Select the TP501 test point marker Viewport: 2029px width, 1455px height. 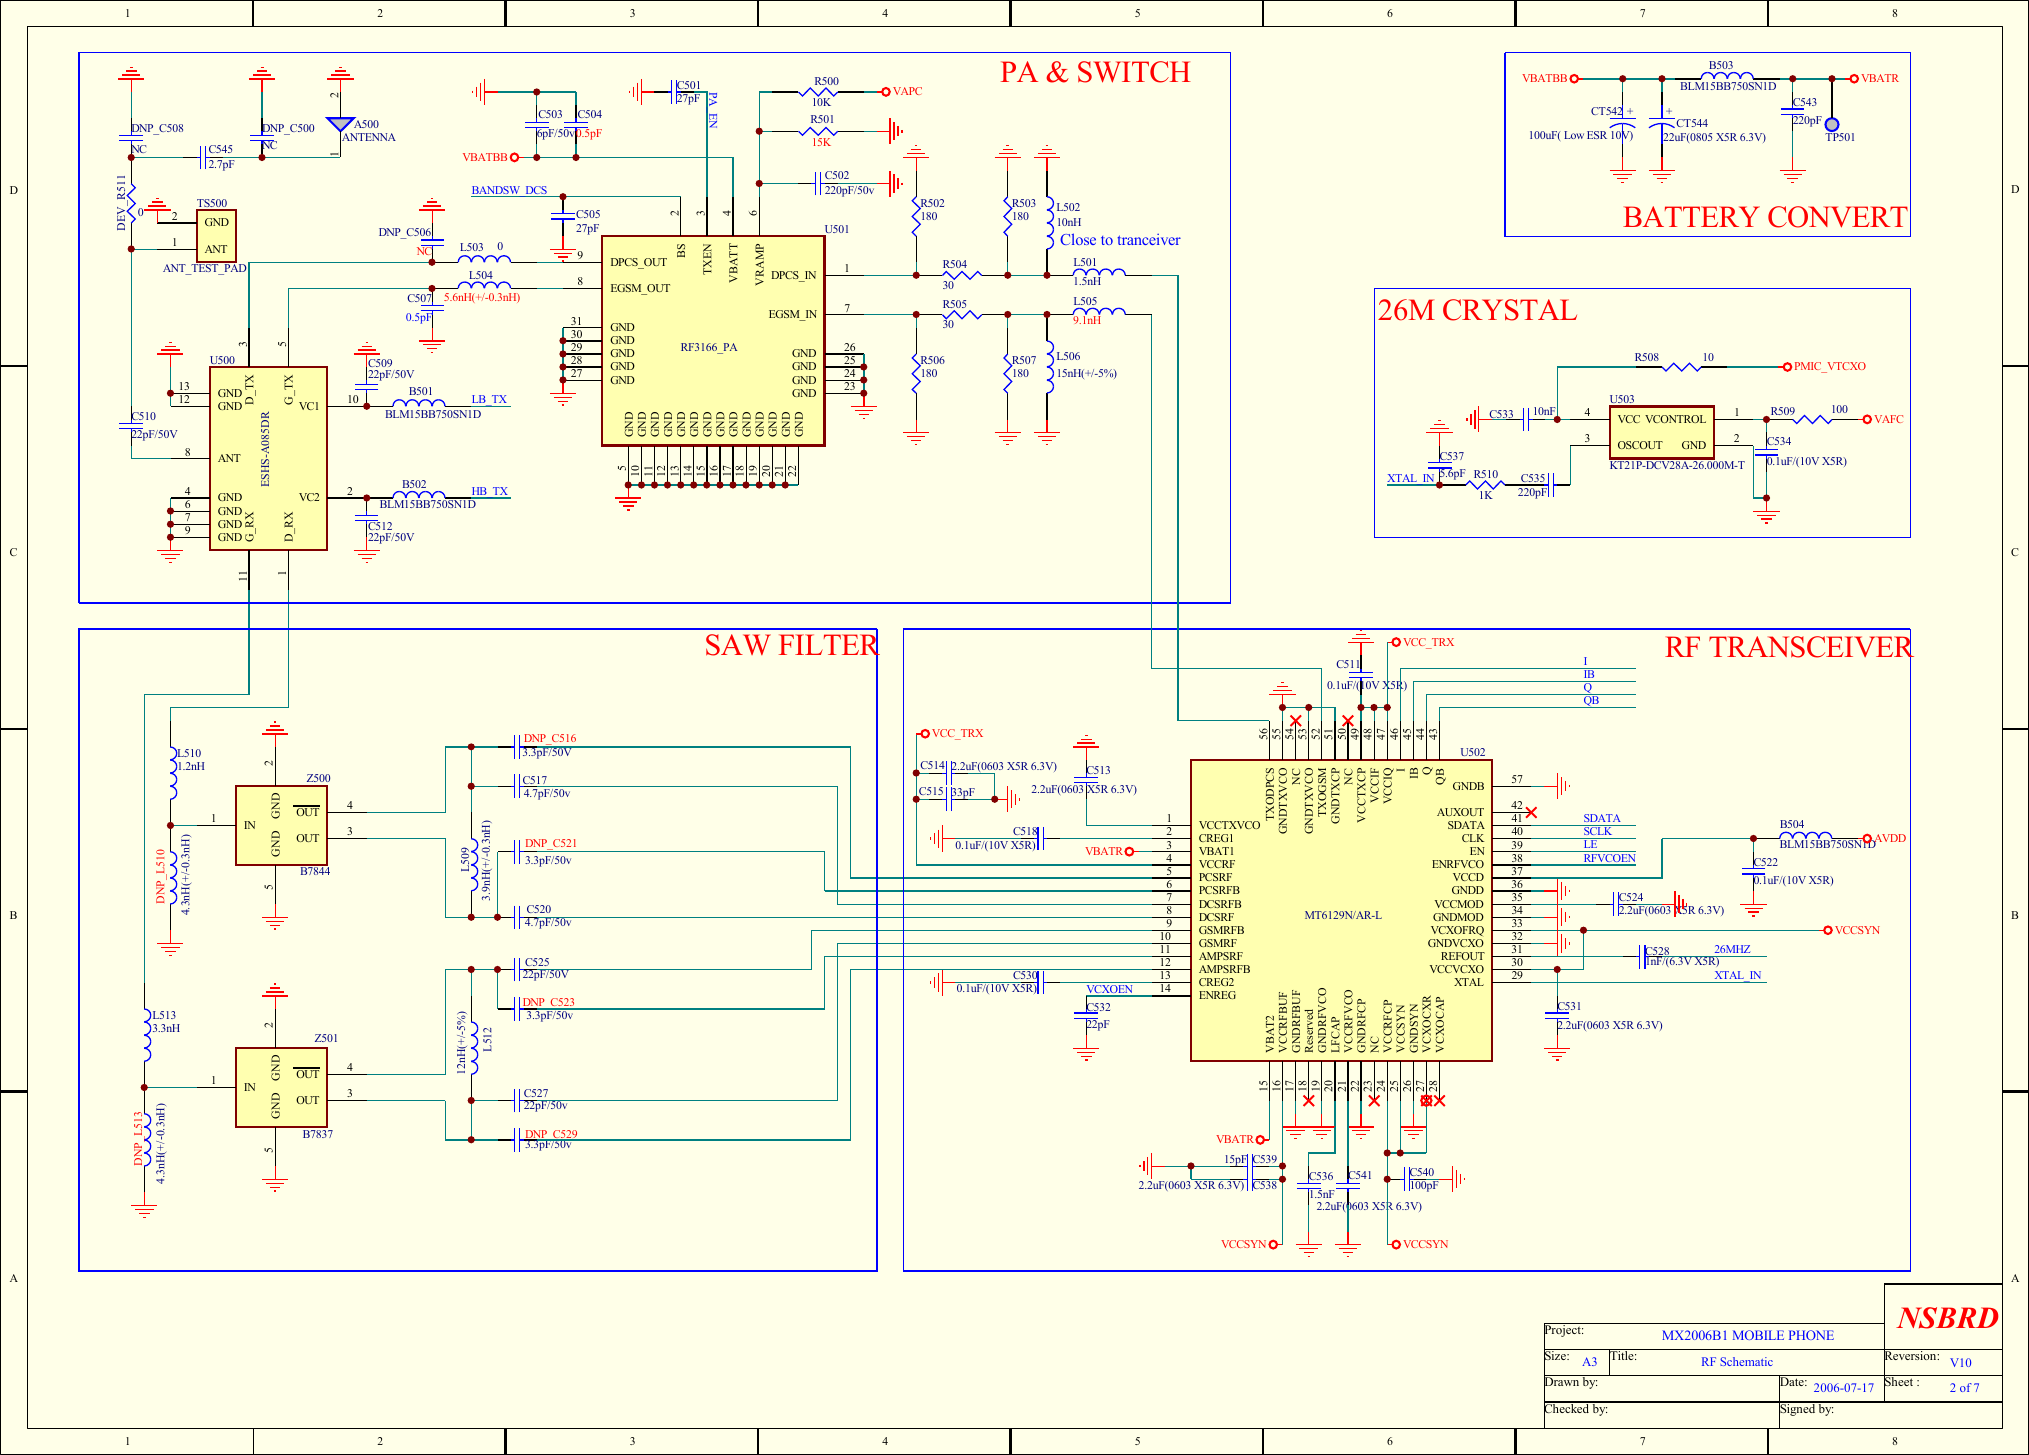[1831, 125]
